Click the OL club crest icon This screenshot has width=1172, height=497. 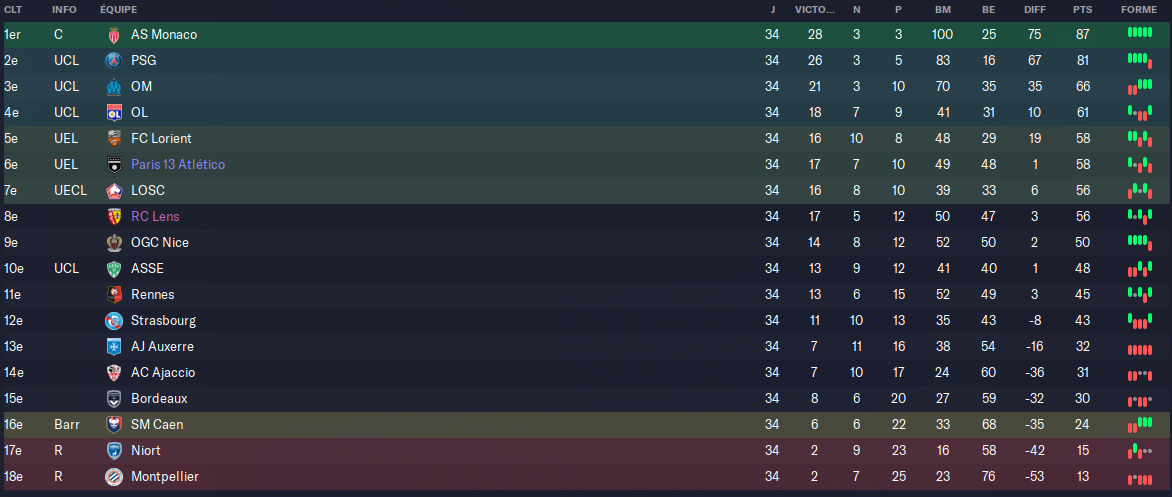point(114,113)
